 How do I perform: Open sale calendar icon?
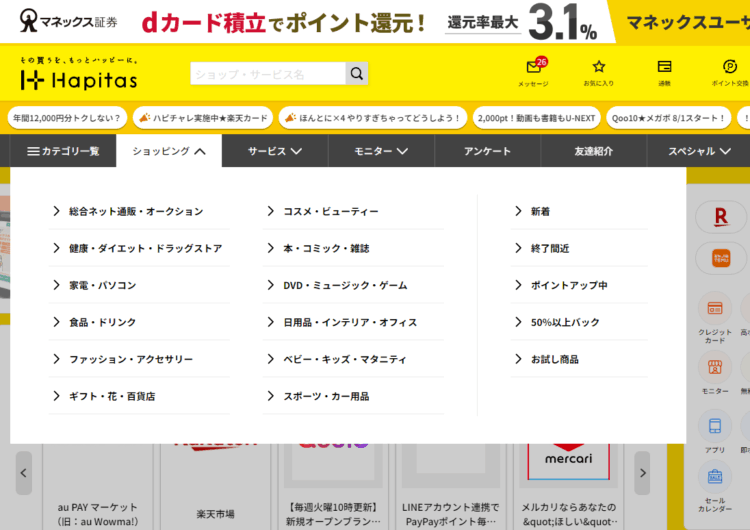(x=715, y=477)
